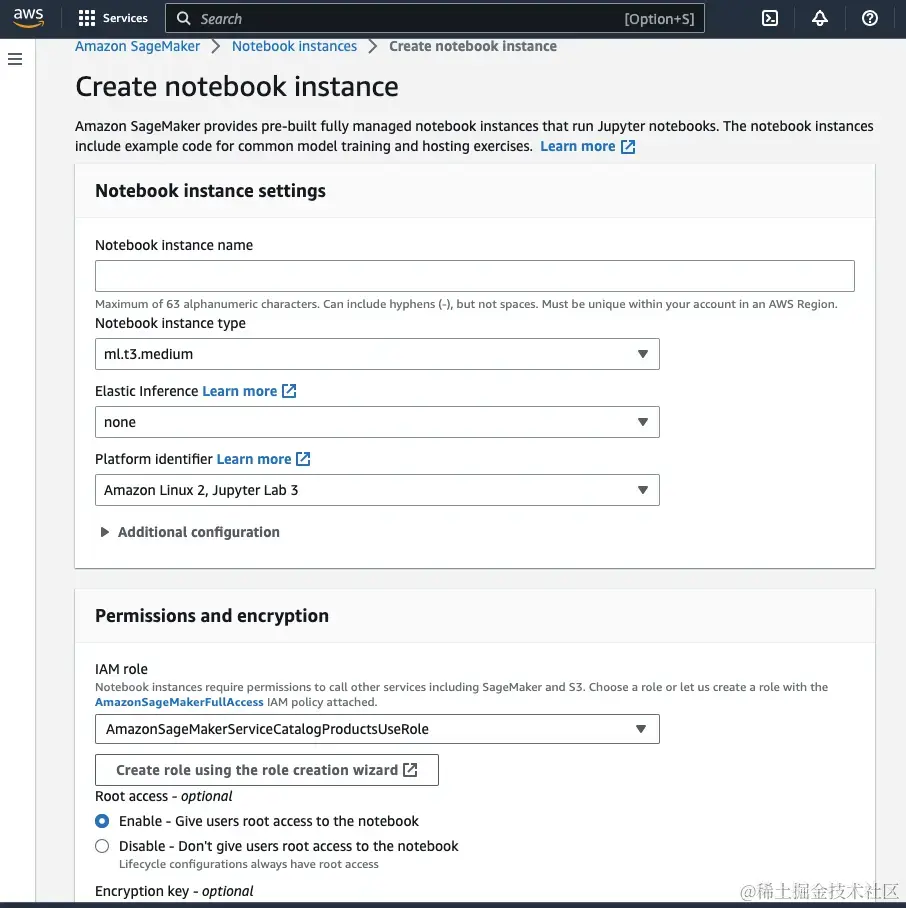This screenshot has height=908, width=906.
Task: Click the AWS logo home icon
Action: coord(28,18)
